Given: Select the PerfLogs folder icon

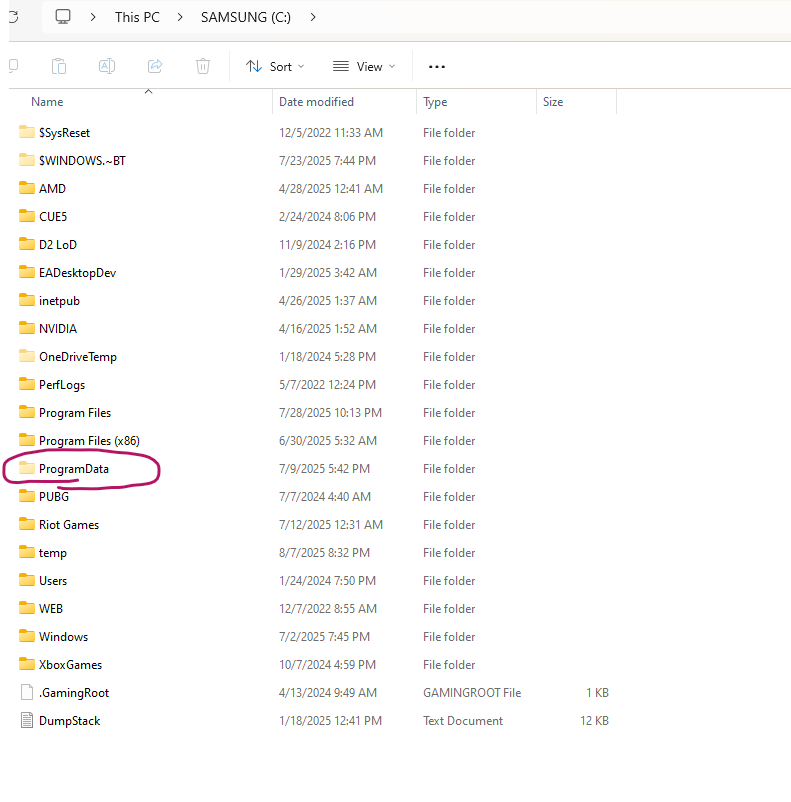Looking at the screenshot, I should 27,384.
